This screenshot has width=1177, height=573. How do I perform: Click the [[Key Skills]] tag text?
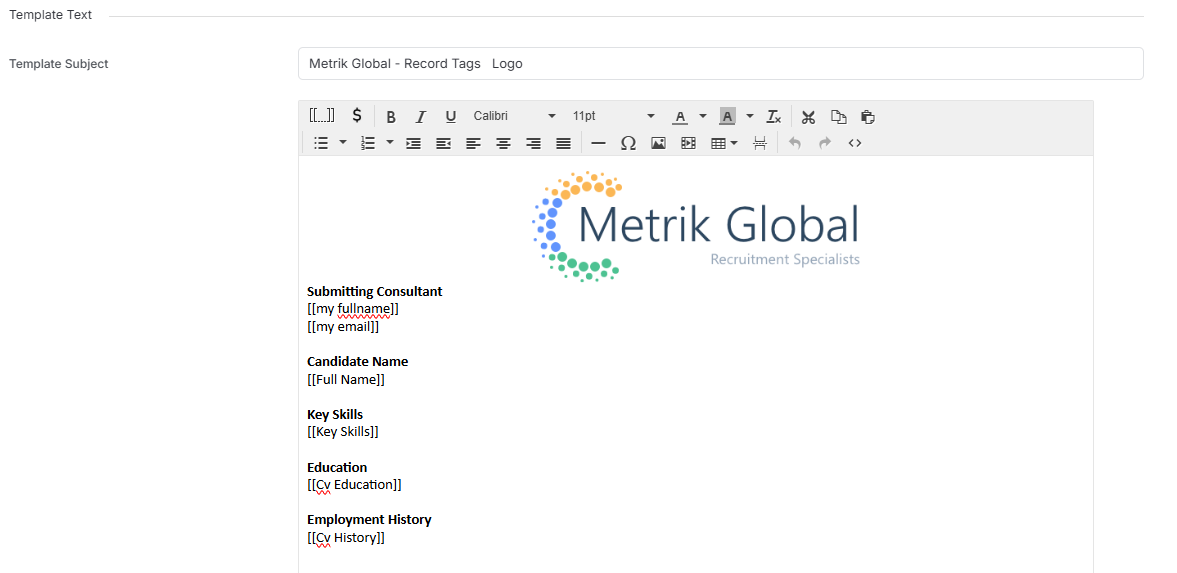click(x=343, y=432)
